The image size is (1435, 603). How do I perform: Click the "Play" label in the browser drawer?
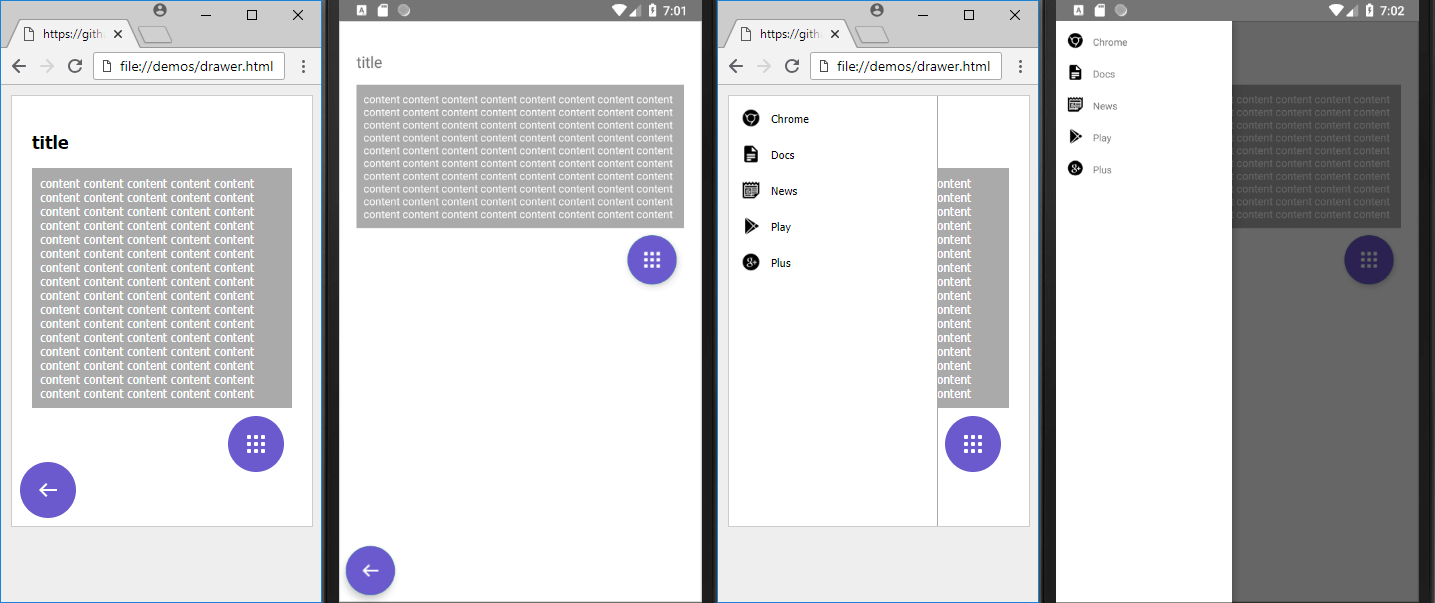(x=781, y=227)
